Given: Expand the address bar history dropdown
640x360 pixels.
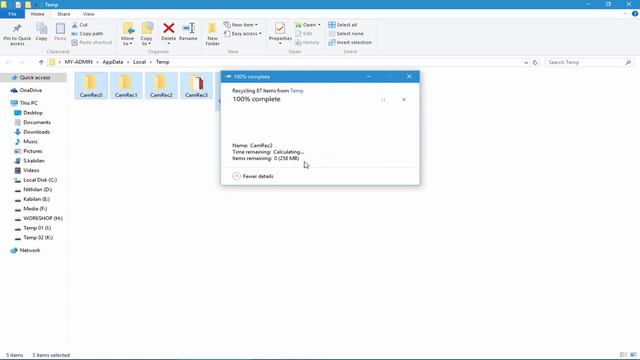Looking at the screenshot, I should pos(526,62).
